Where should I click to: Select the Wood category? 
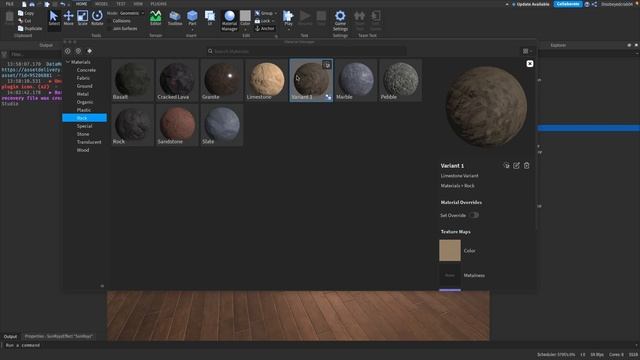tap(83, 150)
